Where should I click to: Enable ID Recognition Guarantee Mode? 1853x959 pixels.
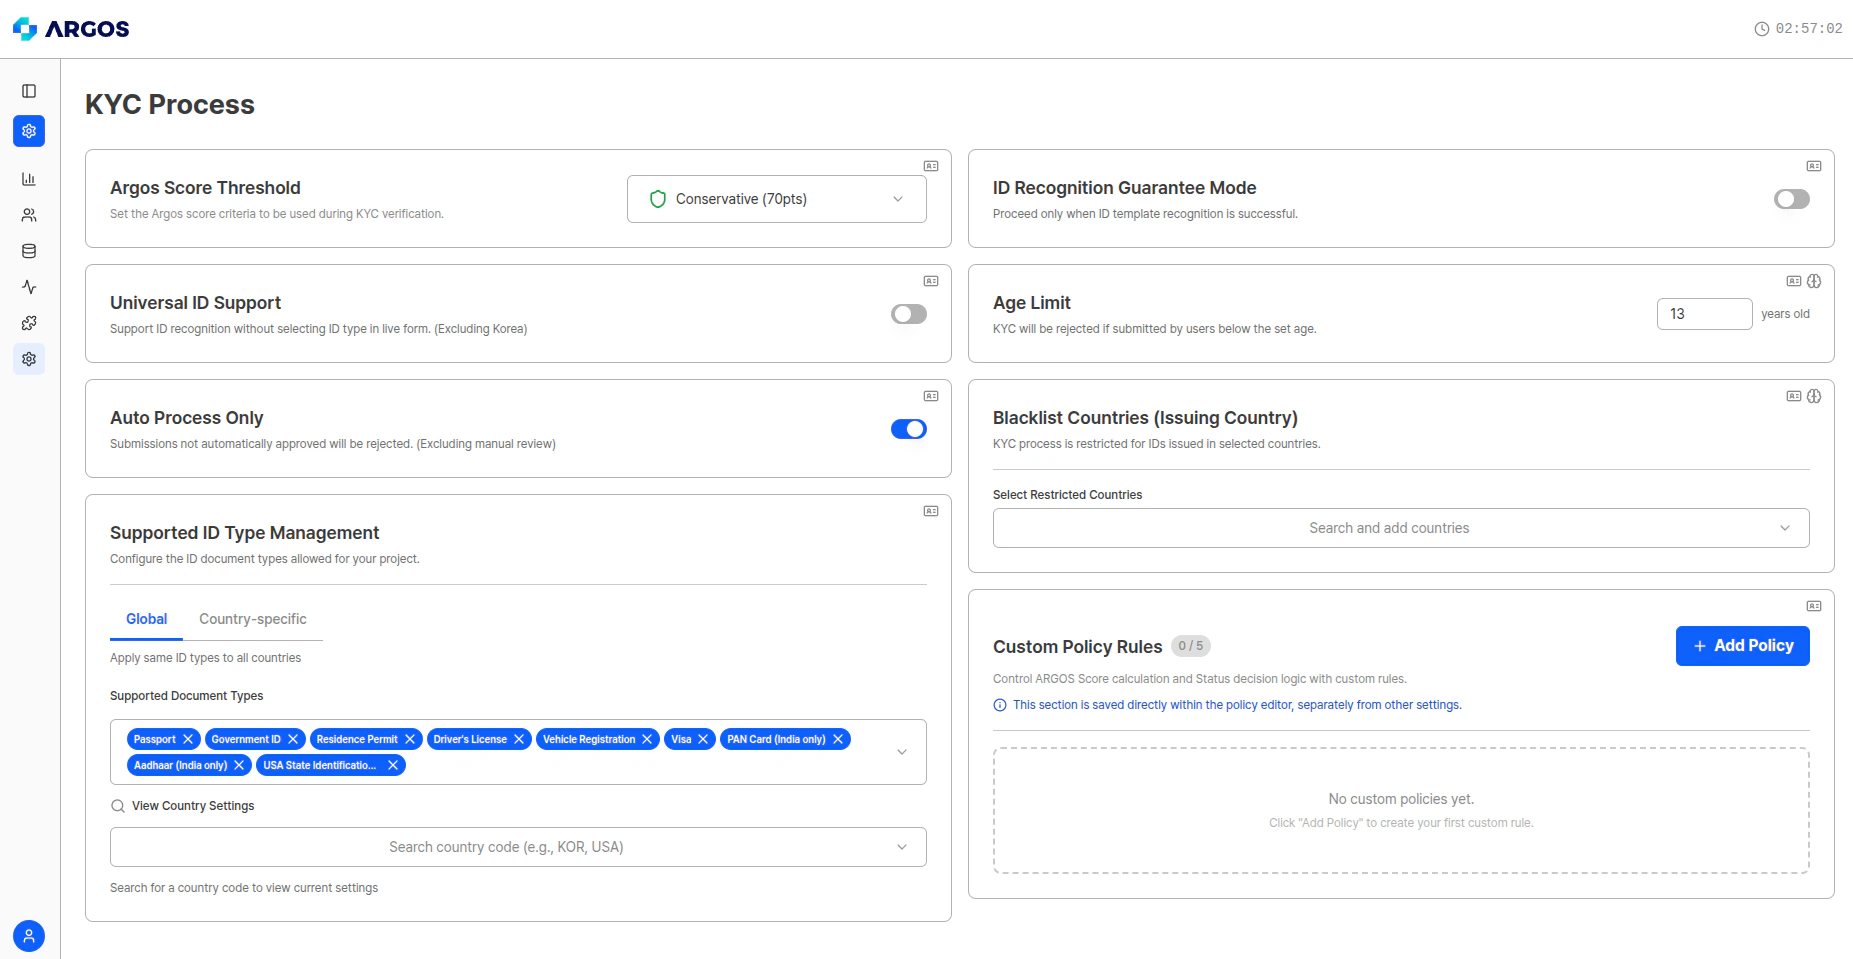(1791, 199)
